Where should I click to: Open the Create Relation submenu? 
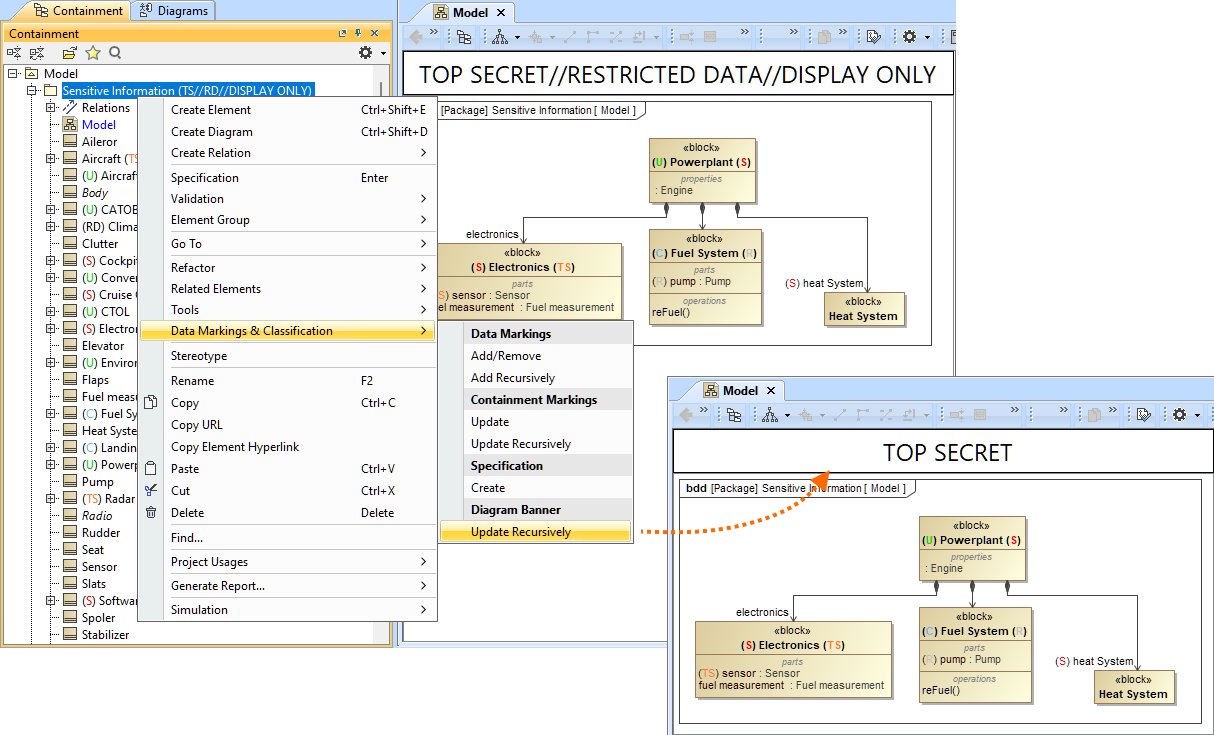click(289, 153)
